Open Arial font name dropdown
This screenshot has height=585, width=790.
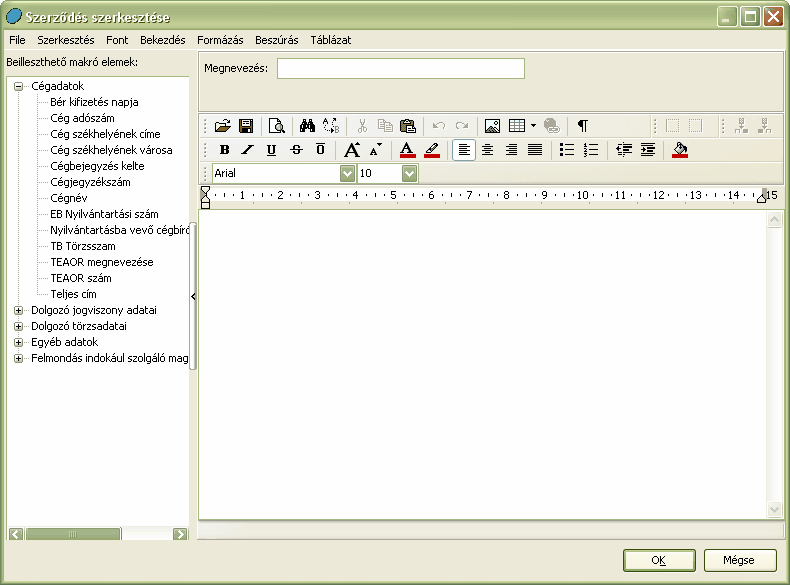point(347,173)
